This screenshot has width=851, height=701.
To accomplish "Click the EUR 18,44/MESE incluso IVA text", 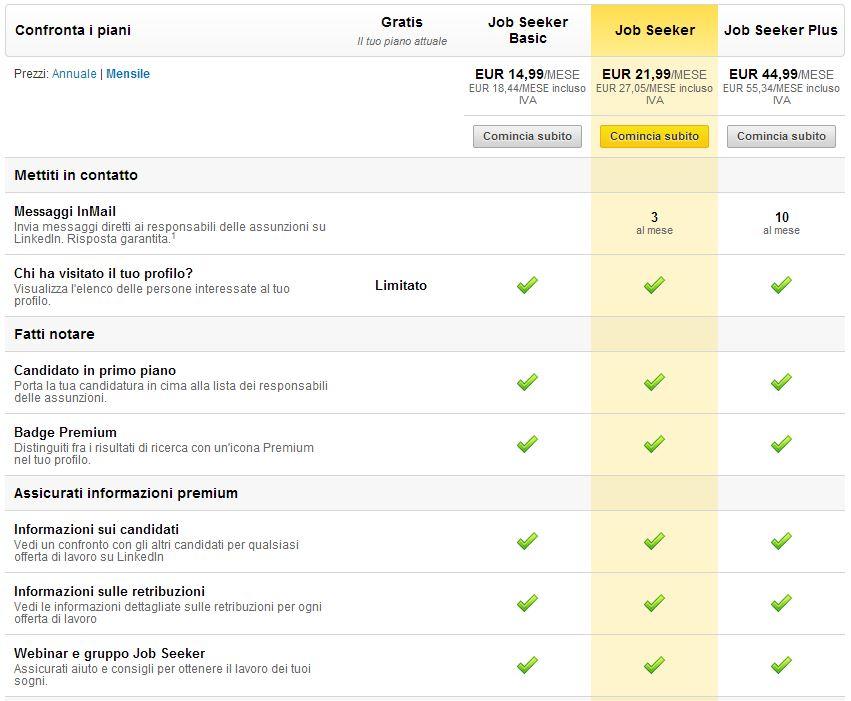I will tap(527, 94).
